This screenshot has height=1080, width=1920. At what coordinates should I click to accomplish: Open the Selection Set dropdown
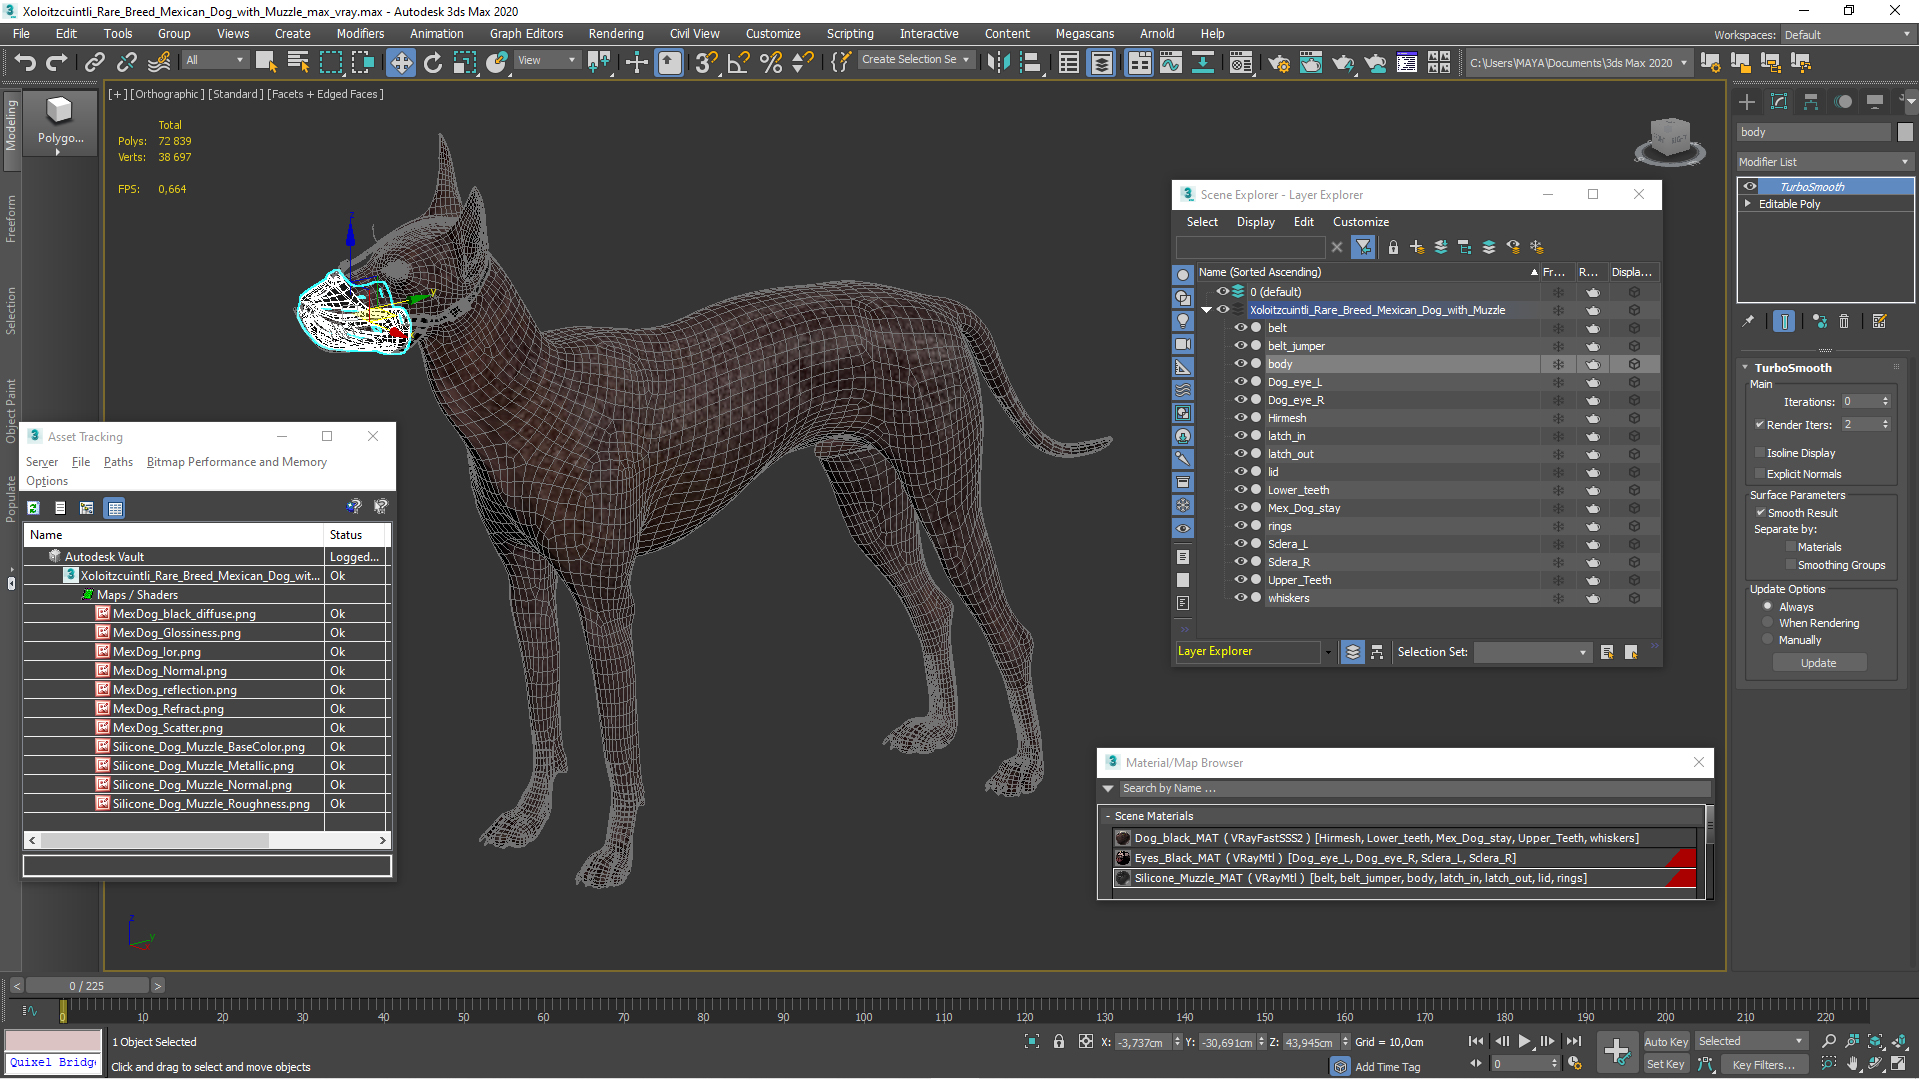[1532, 652]
